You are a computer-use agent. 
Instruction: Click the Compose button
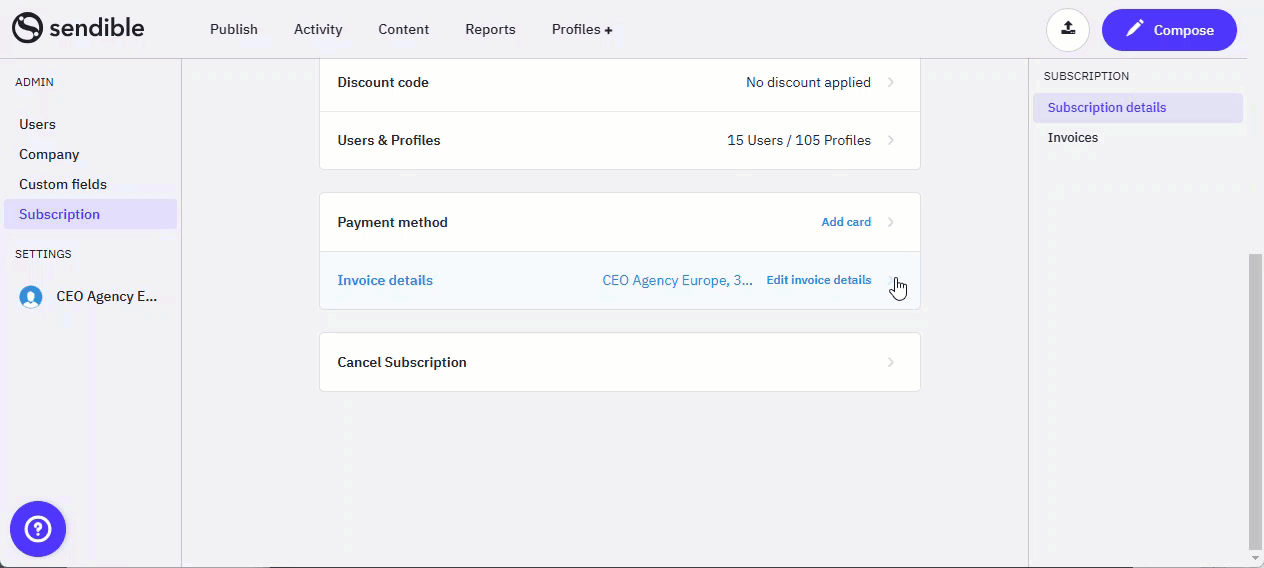point(1169,30)
